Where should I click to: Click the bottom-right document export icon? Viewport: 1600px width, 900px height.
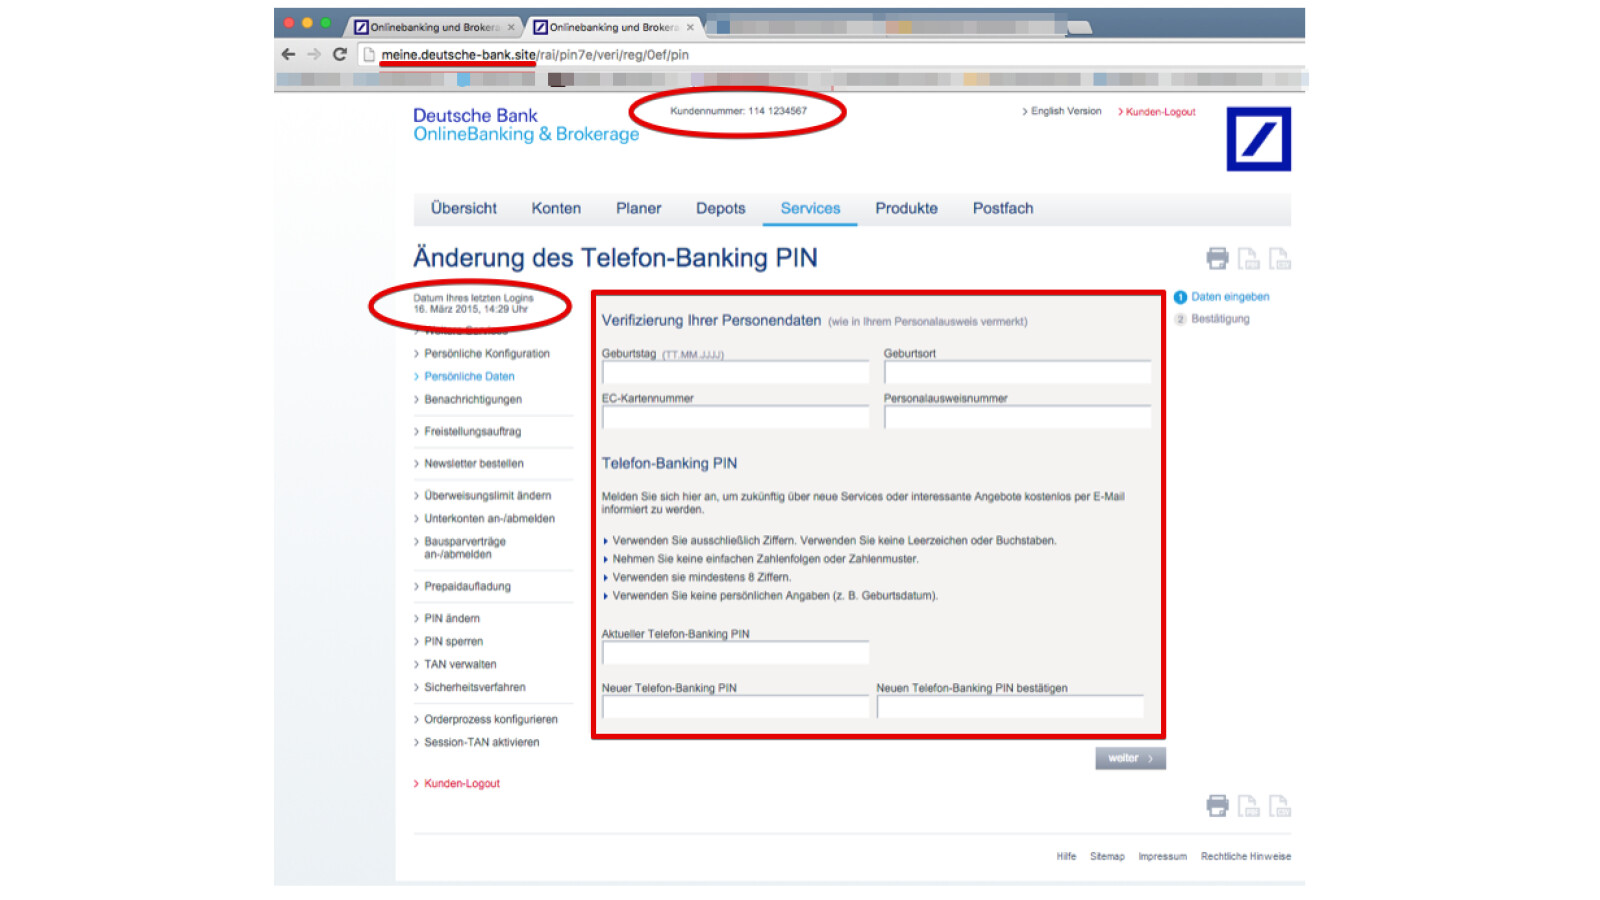point(1279,806)
